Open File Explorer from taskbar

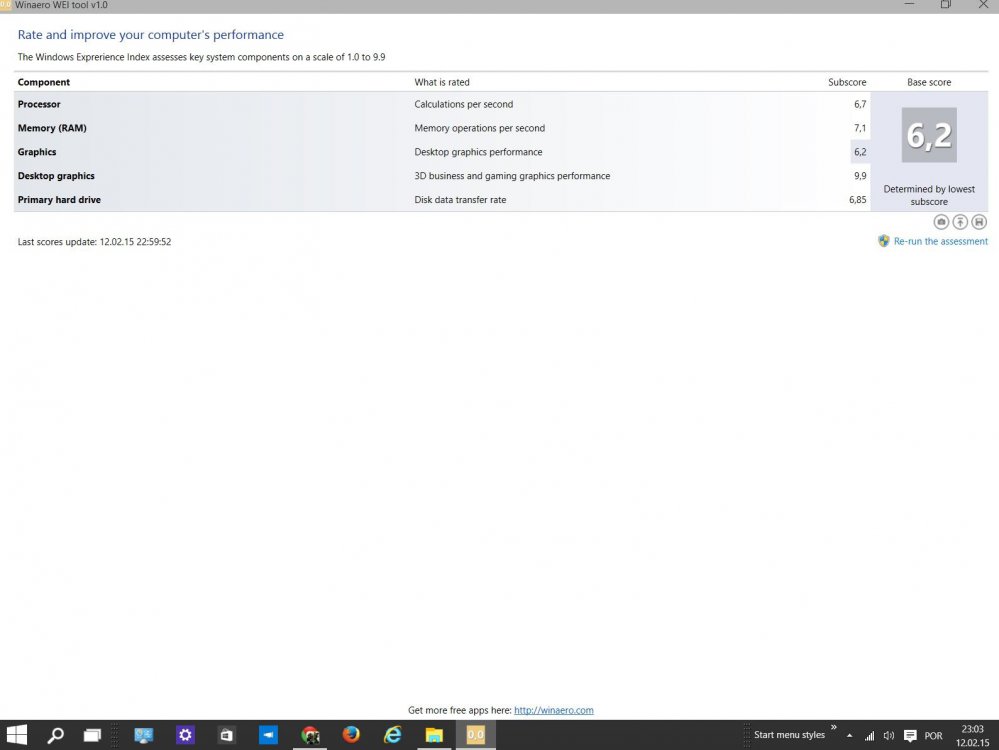[x=435, y=735]
